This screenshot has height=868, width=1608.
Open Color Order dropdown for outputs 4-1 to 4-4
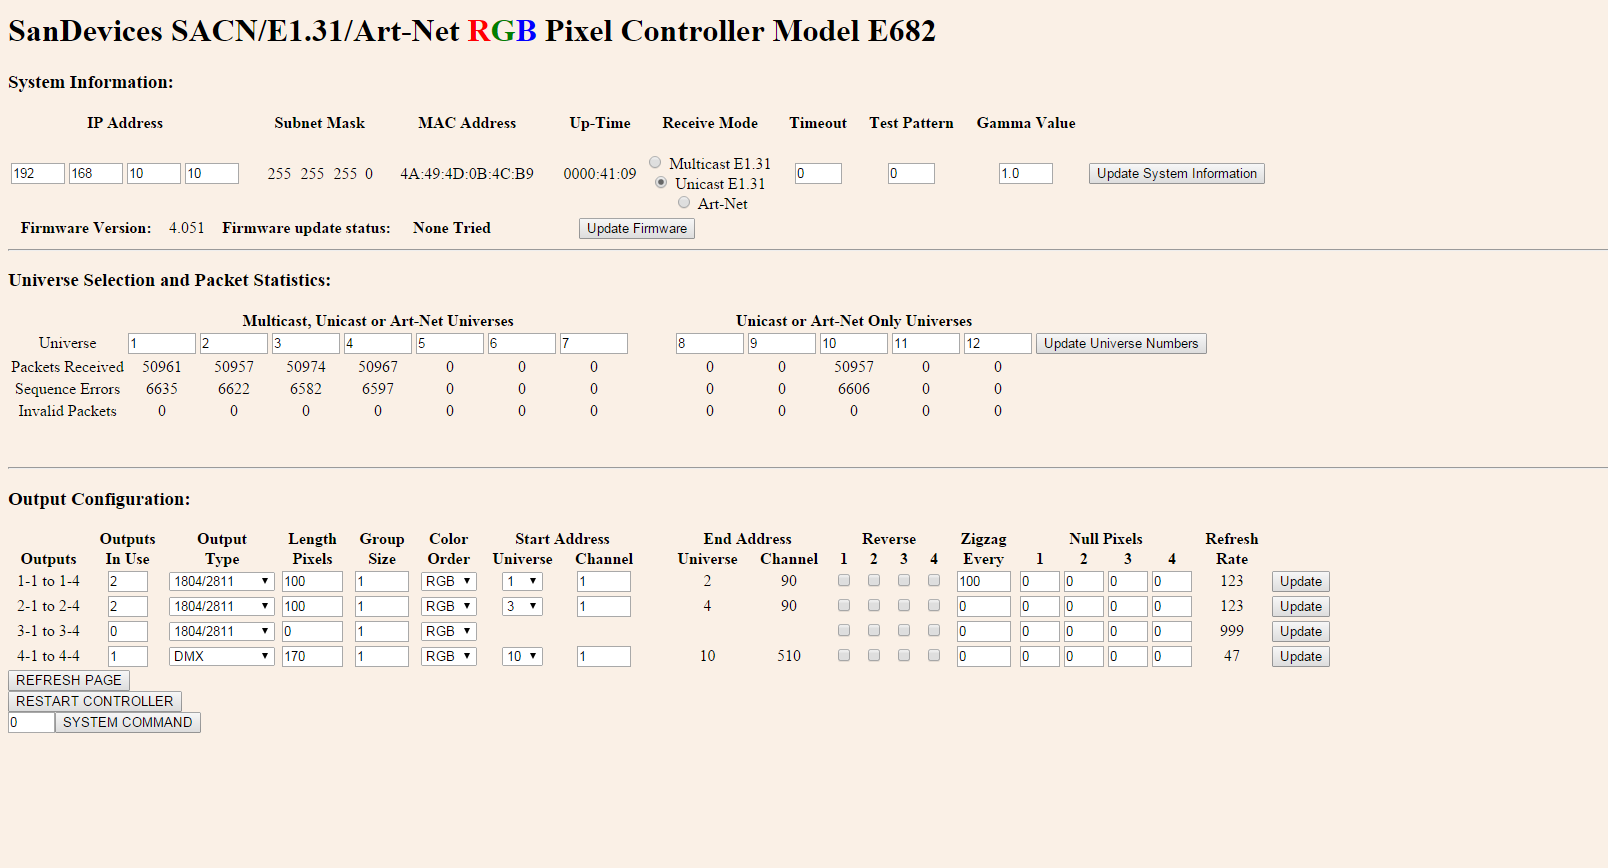pyautogui.click(x=448, y=656)
